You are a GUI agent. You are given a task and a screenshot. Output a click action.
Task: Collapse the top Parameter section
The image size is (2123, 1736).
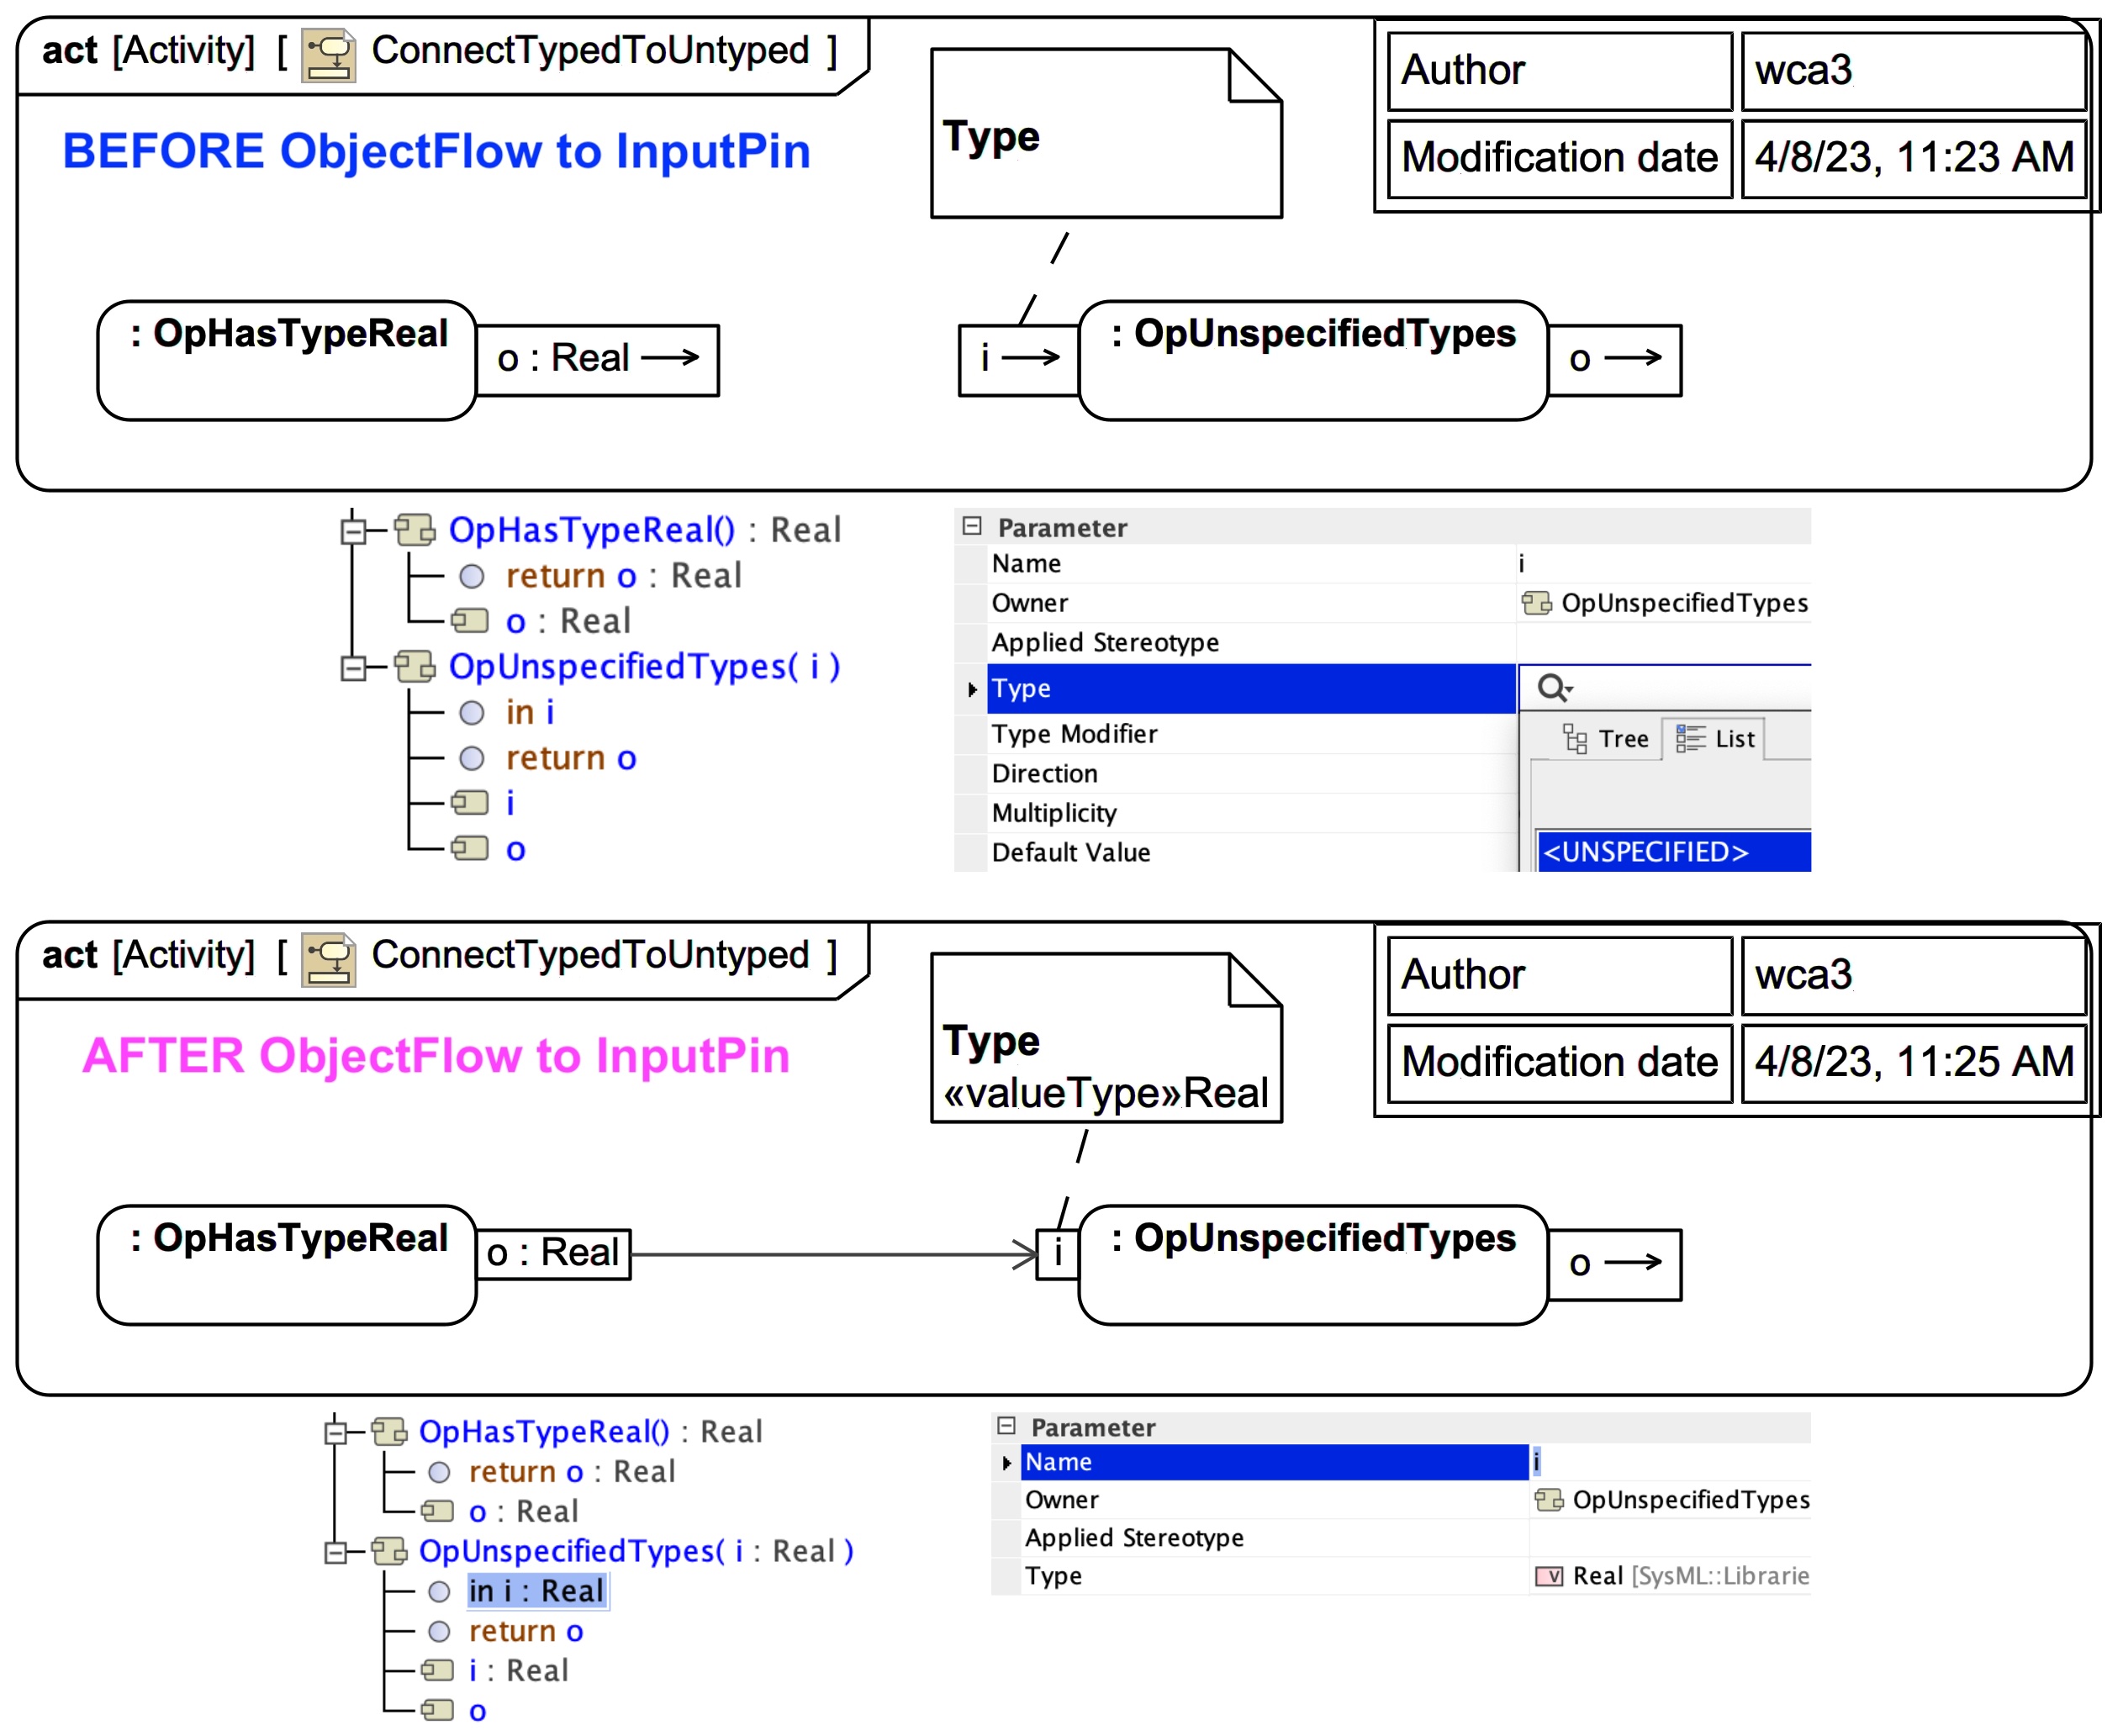pos(972,527)
